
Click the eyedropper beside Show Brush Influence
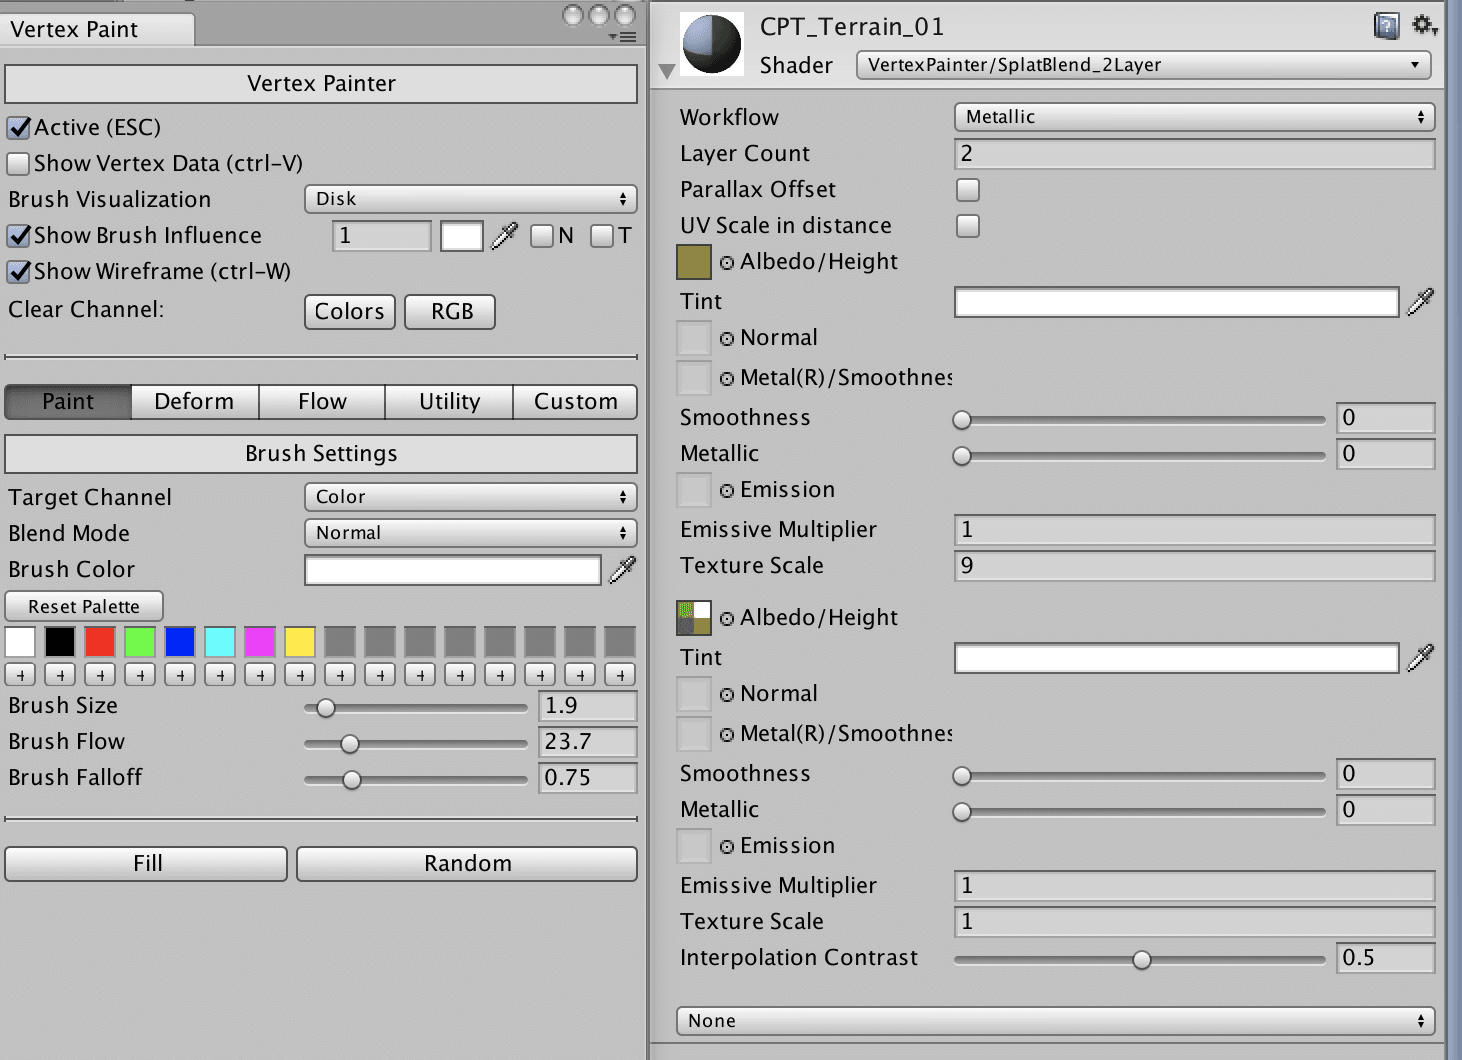[505, 236]
